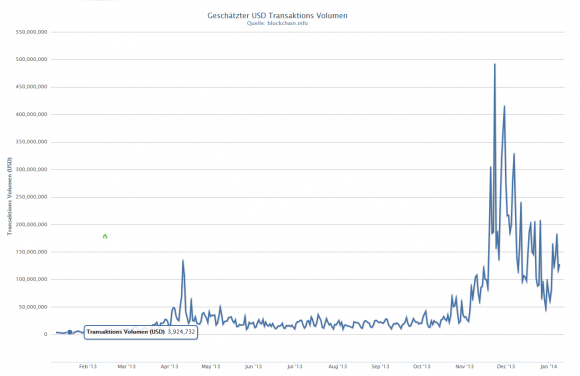The width and height of the screenshot is (580, 376).
Task: Click the 300,000,000 y-axis label
Action: tap(31, 169)
